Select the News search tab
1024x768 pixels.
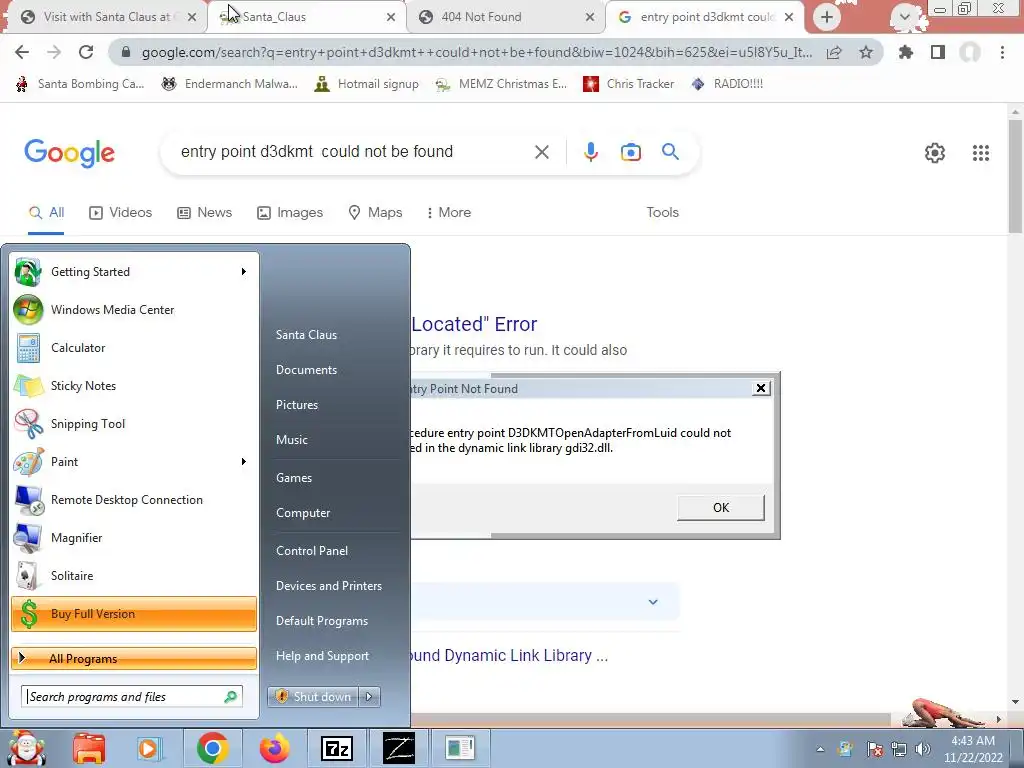pyautogui.click(x=205, y=212)
